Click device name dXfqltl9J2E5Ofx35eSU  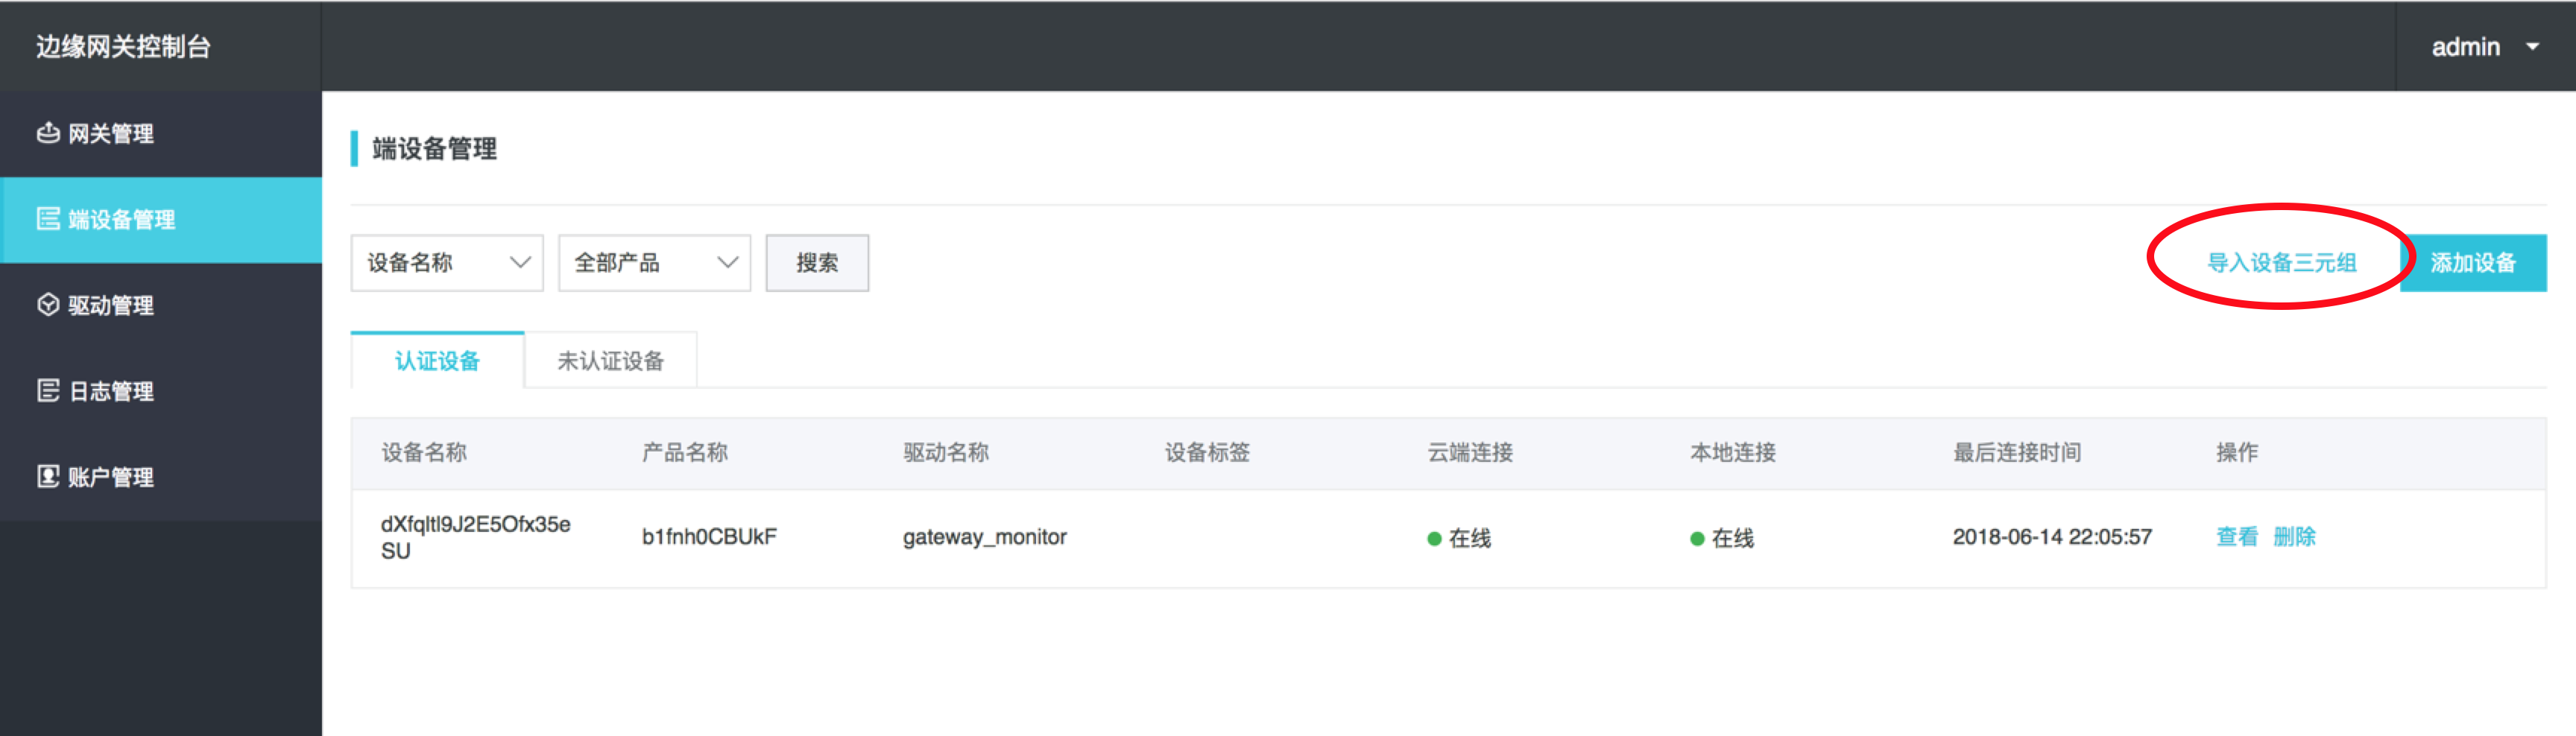click(x=476, y=538)
